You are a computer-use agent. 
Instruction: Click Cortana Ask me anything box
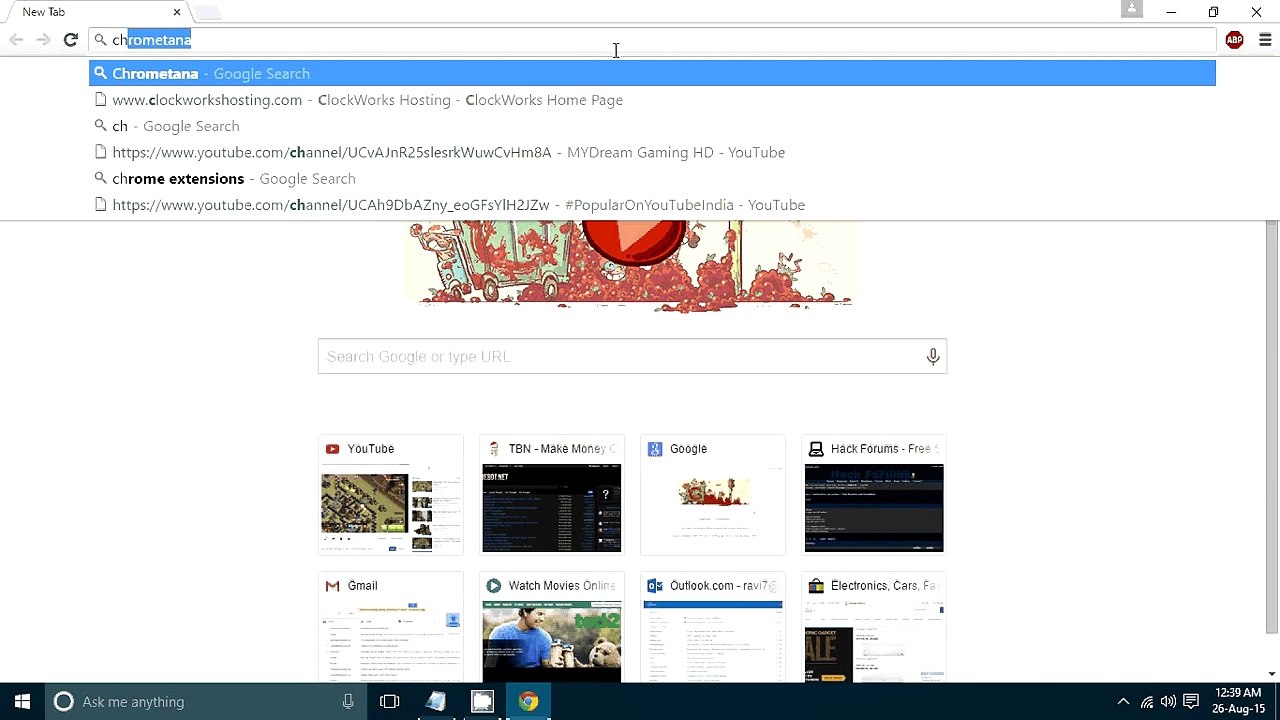[x=205, y=702]
